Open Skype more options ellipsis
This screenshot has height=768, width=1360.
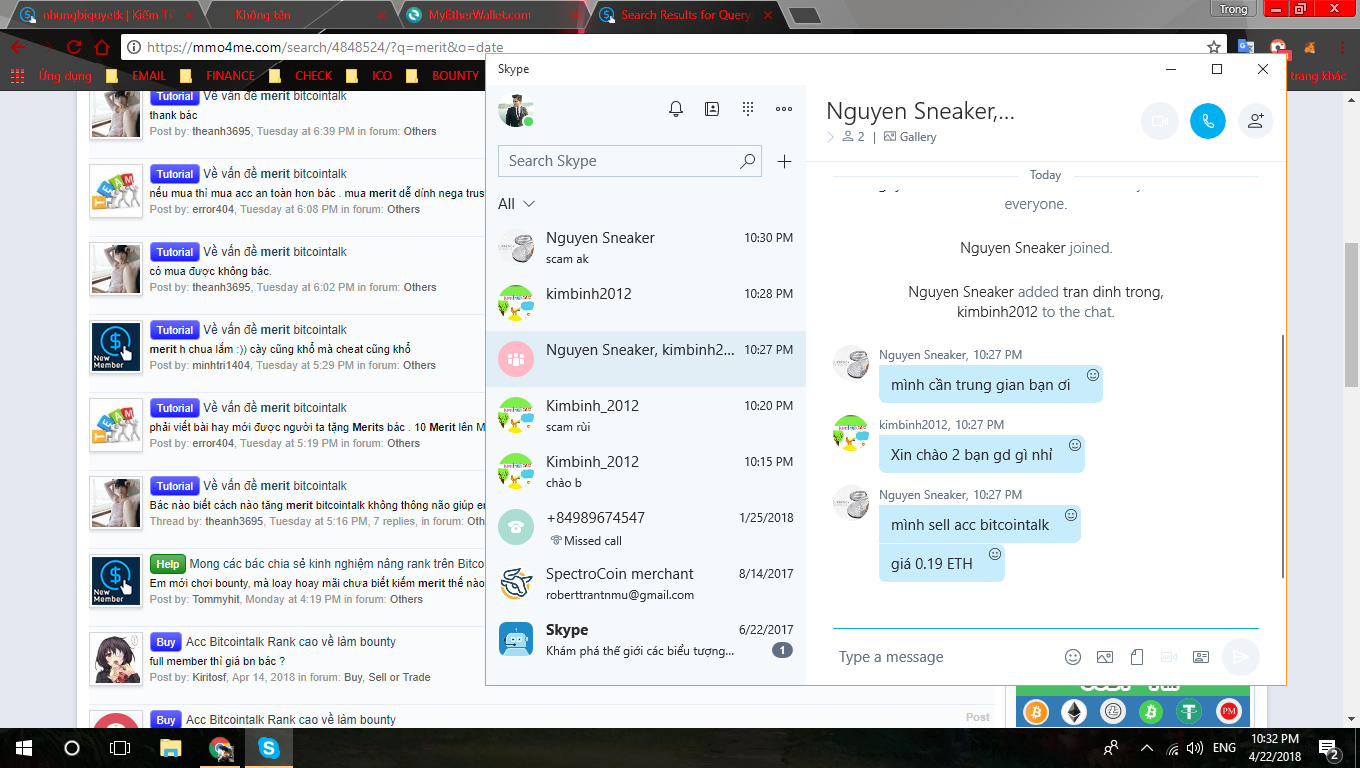[x=784, y=109]
